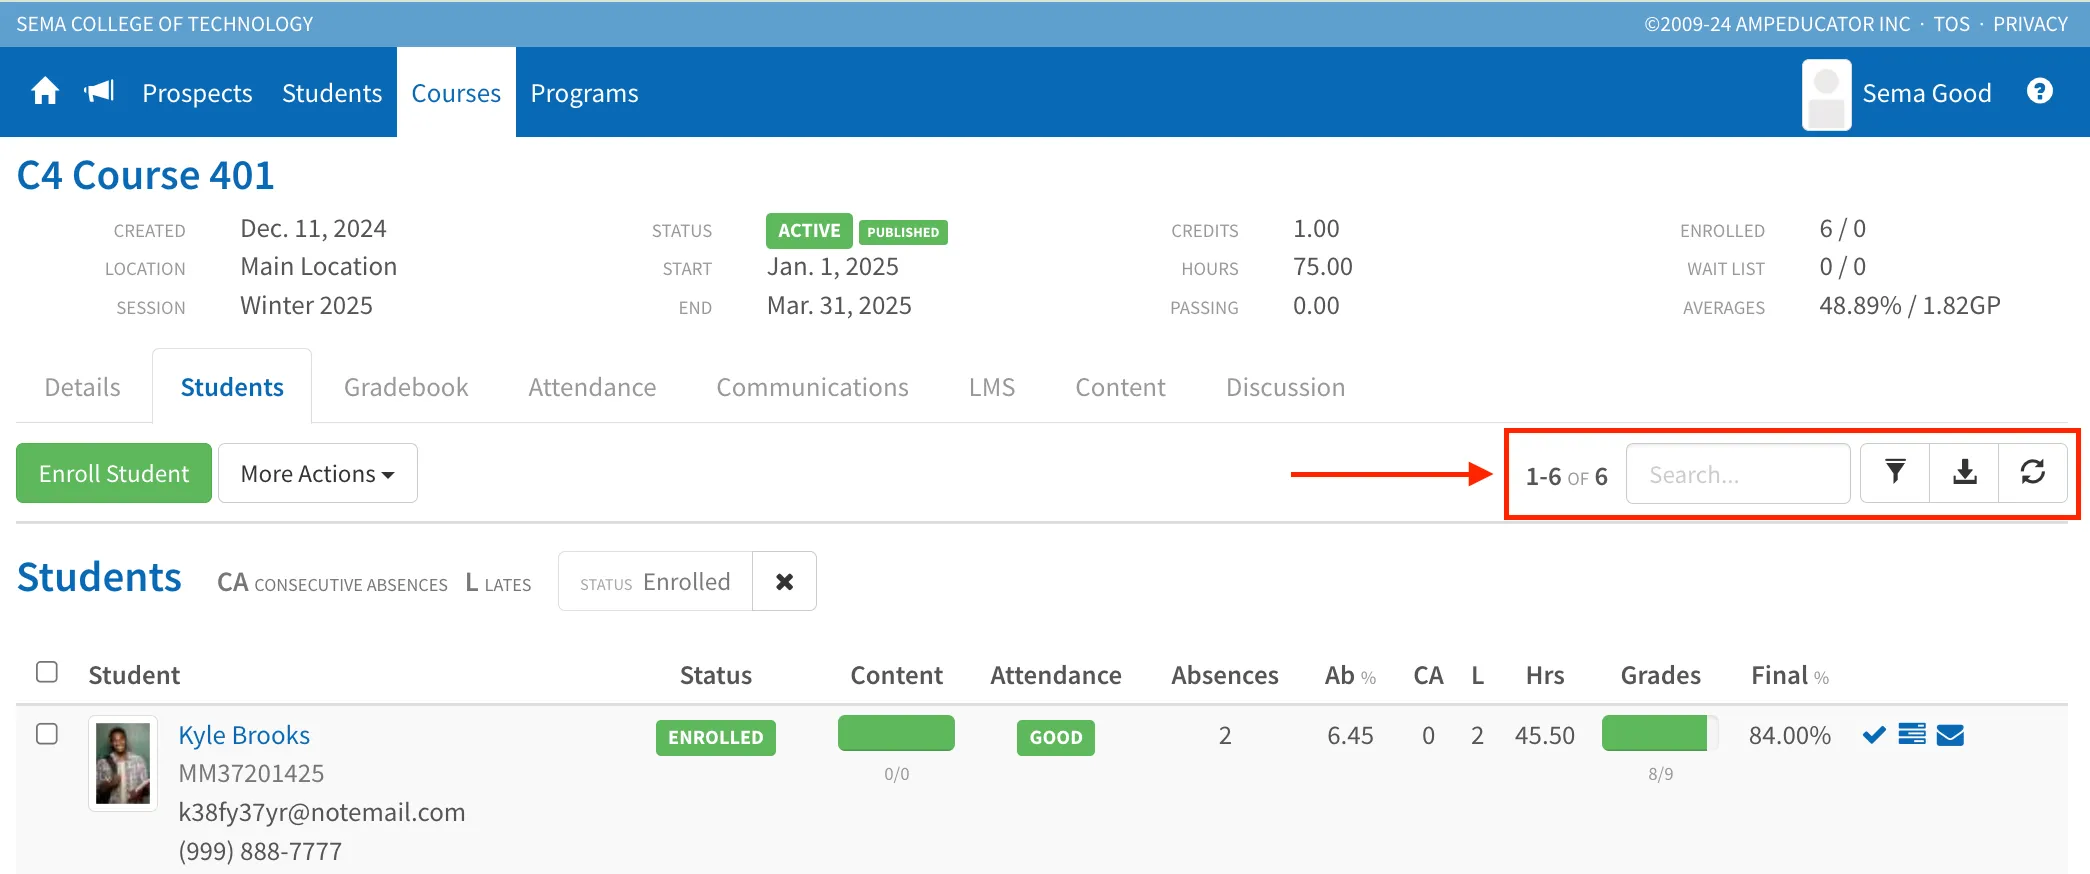Image resolution: width=2090 pixels, height=874 pixels.
Task: Open Kyle Brooks student link
Action: coord(244,735)
